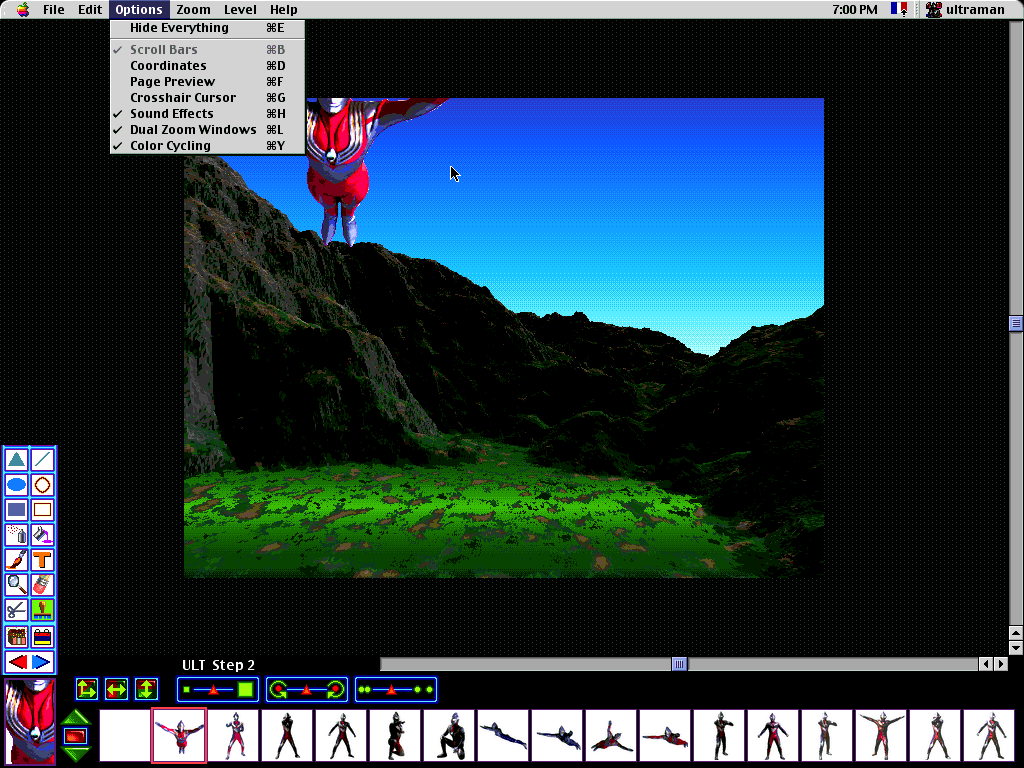The image size is (1024, 768).
Task: Click the red left arrow in toolbox
Action: pos(18,662)
